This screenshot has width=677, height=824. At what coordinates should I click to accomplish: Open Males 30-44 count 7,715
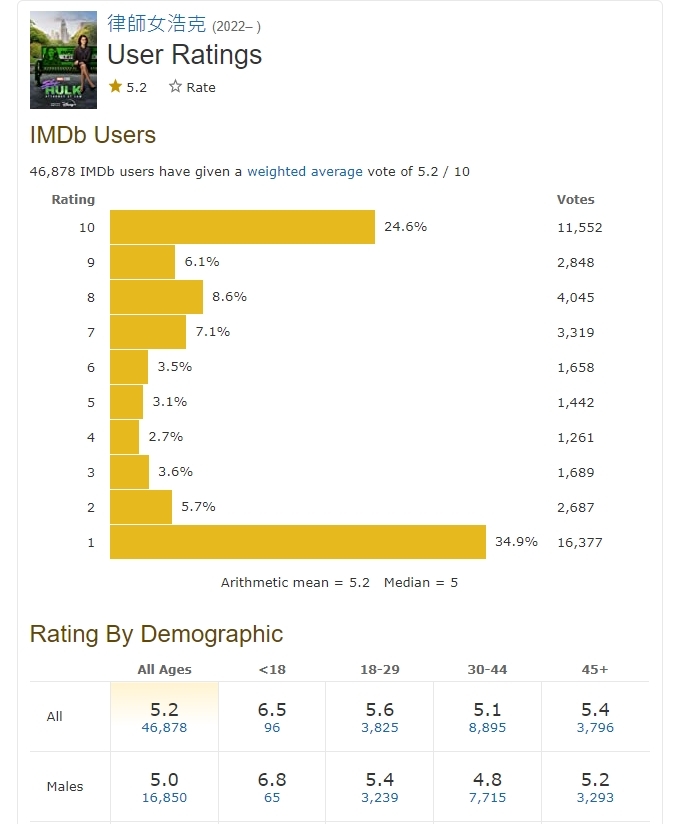click(x=487, y=798)
